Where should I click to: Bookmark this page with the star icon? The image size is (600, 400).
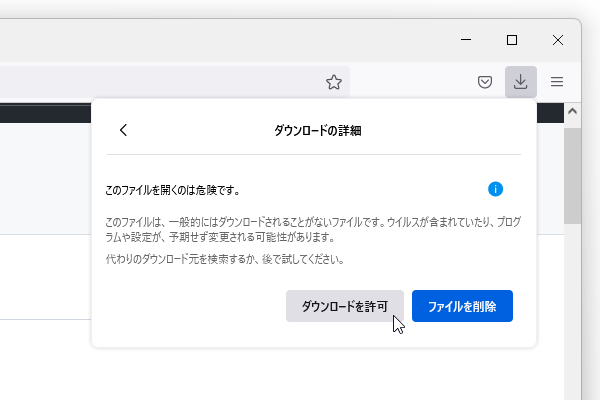tap(334, 82)
